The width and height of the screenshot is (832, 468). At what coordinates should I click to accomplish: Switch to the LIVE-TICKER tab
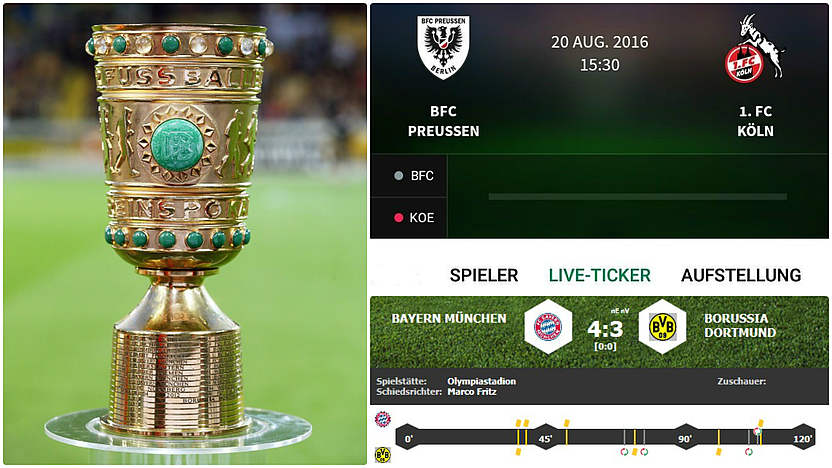pyautogui.click(x=600, y=275)
